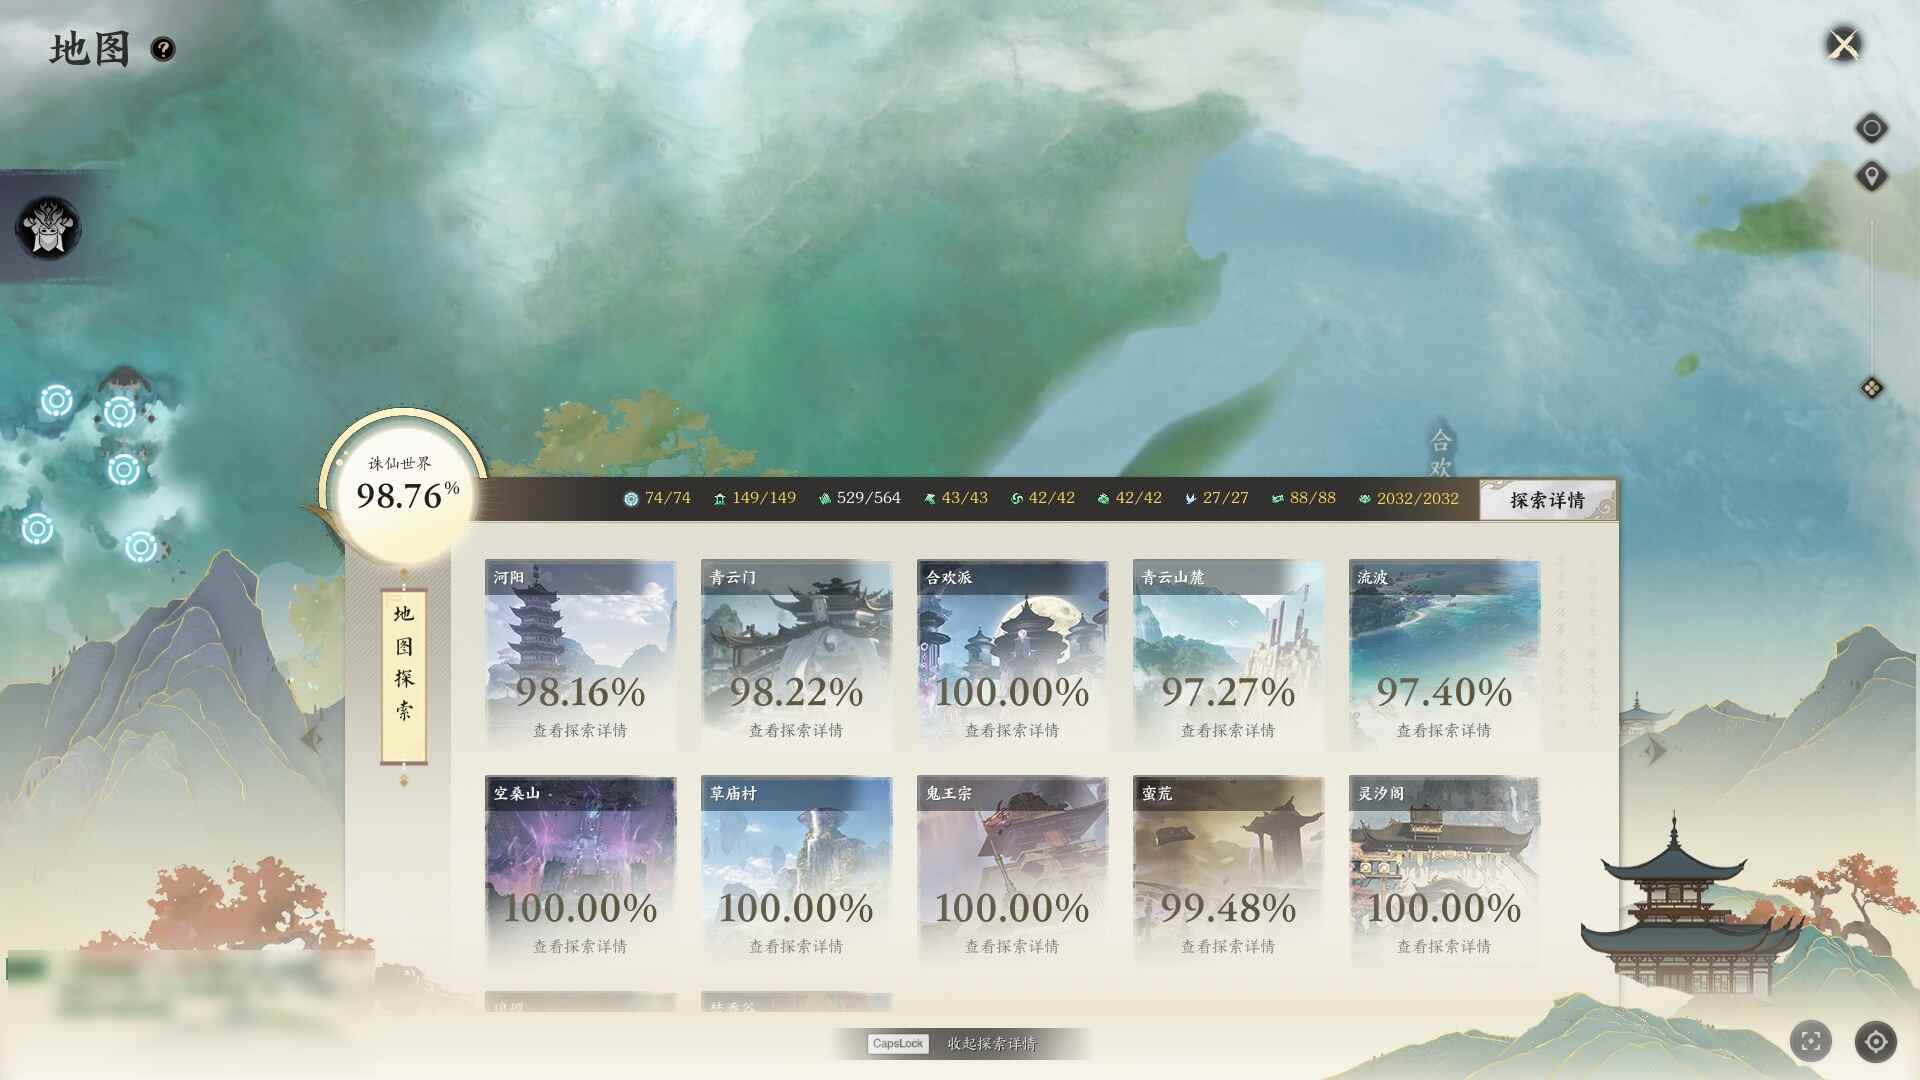The height and width of the screenshot is (1080, 1920).
Task: Open the 草庙村 region card
Action: [796, 870]
